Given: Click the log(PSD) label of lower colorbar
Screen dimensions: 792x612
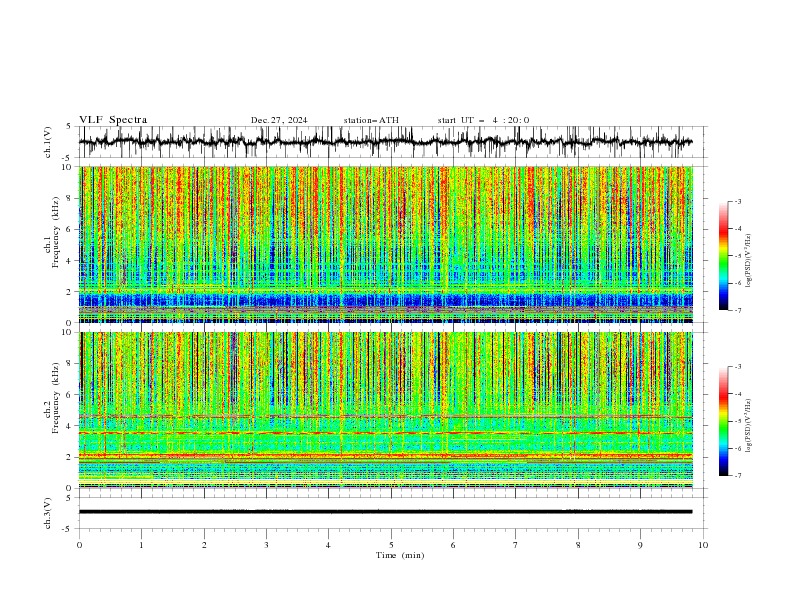Looking at the screenshot, I should [x=748, y=426].
